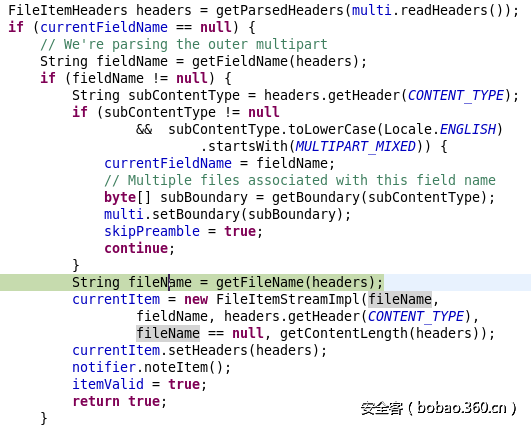
Task: Click the Locale.ENGLISH constant
Action: point(440,129)
